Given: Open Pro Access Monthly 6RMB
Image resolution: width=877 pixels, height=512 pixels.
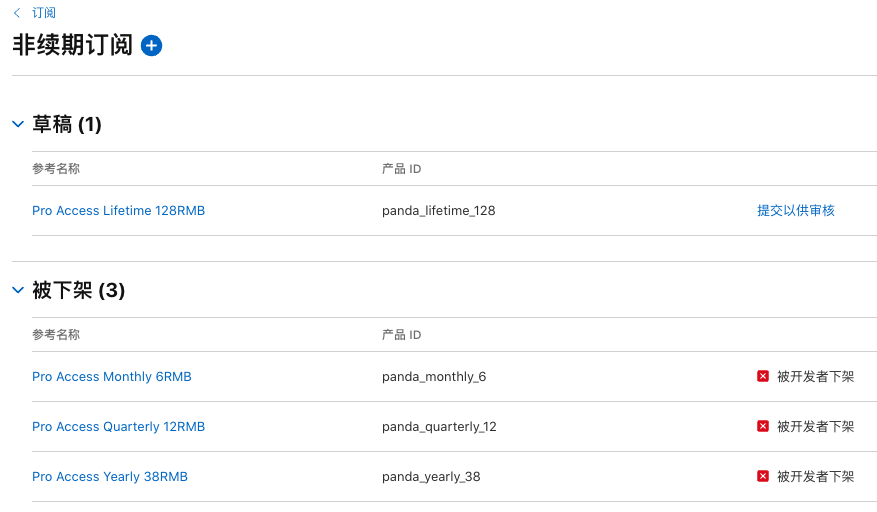Looking at the screenshot, I should point(111,376).
